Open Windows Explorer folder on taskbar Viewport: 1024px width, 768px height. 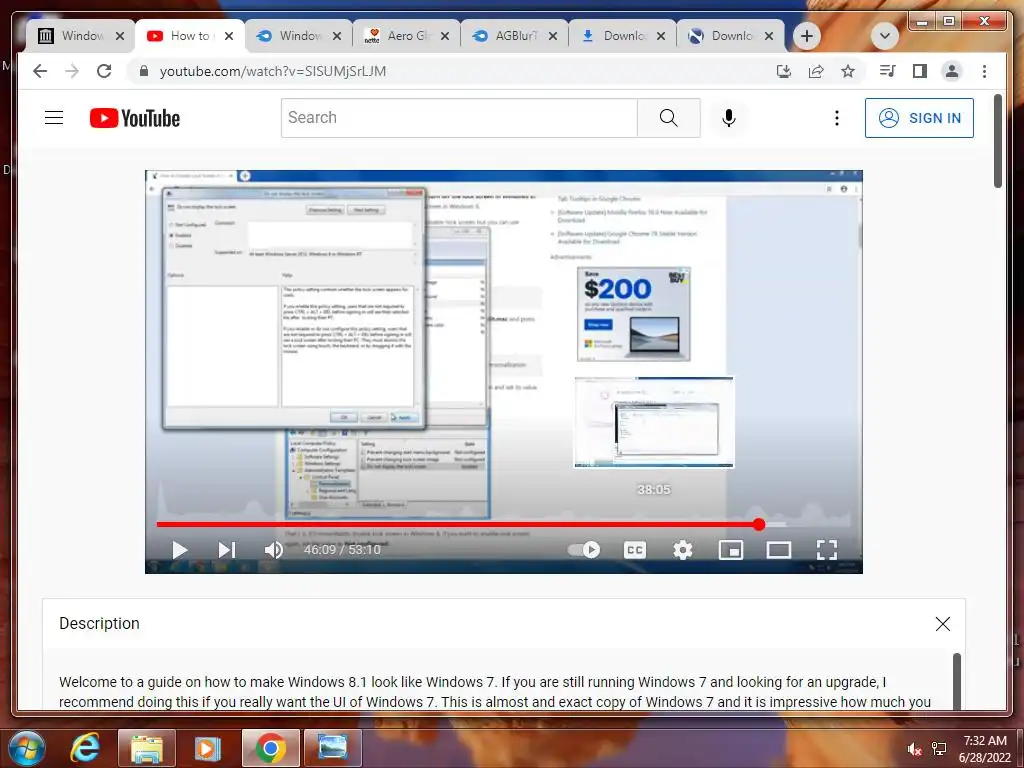click(x=146, y=748)
